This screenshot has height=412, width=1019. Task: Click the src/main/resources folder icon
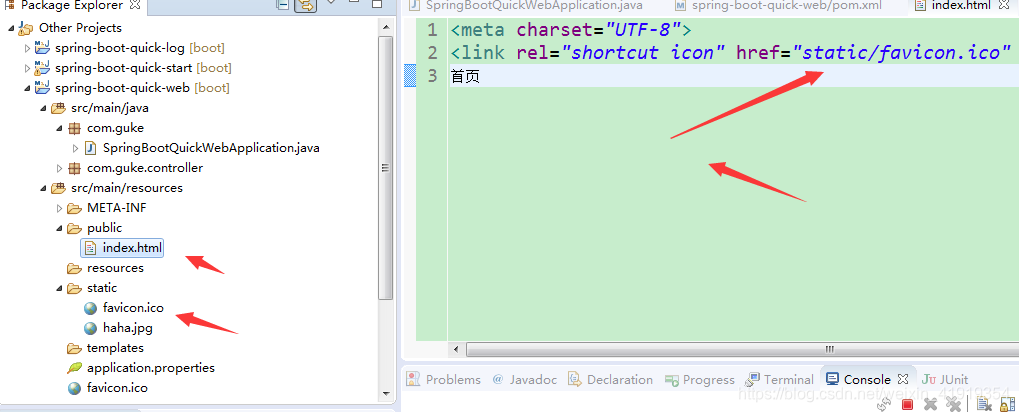click(58, 188)
